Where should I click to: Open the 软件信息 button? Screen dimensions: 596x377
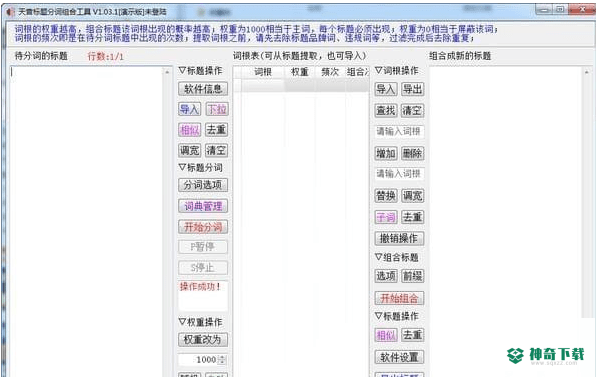203,89
